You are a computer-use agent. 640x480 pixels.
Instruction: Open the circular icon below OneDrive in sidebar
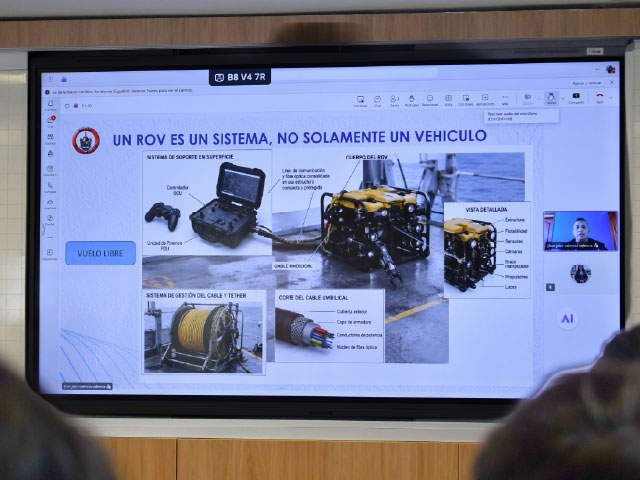click(x=49, y=220)
